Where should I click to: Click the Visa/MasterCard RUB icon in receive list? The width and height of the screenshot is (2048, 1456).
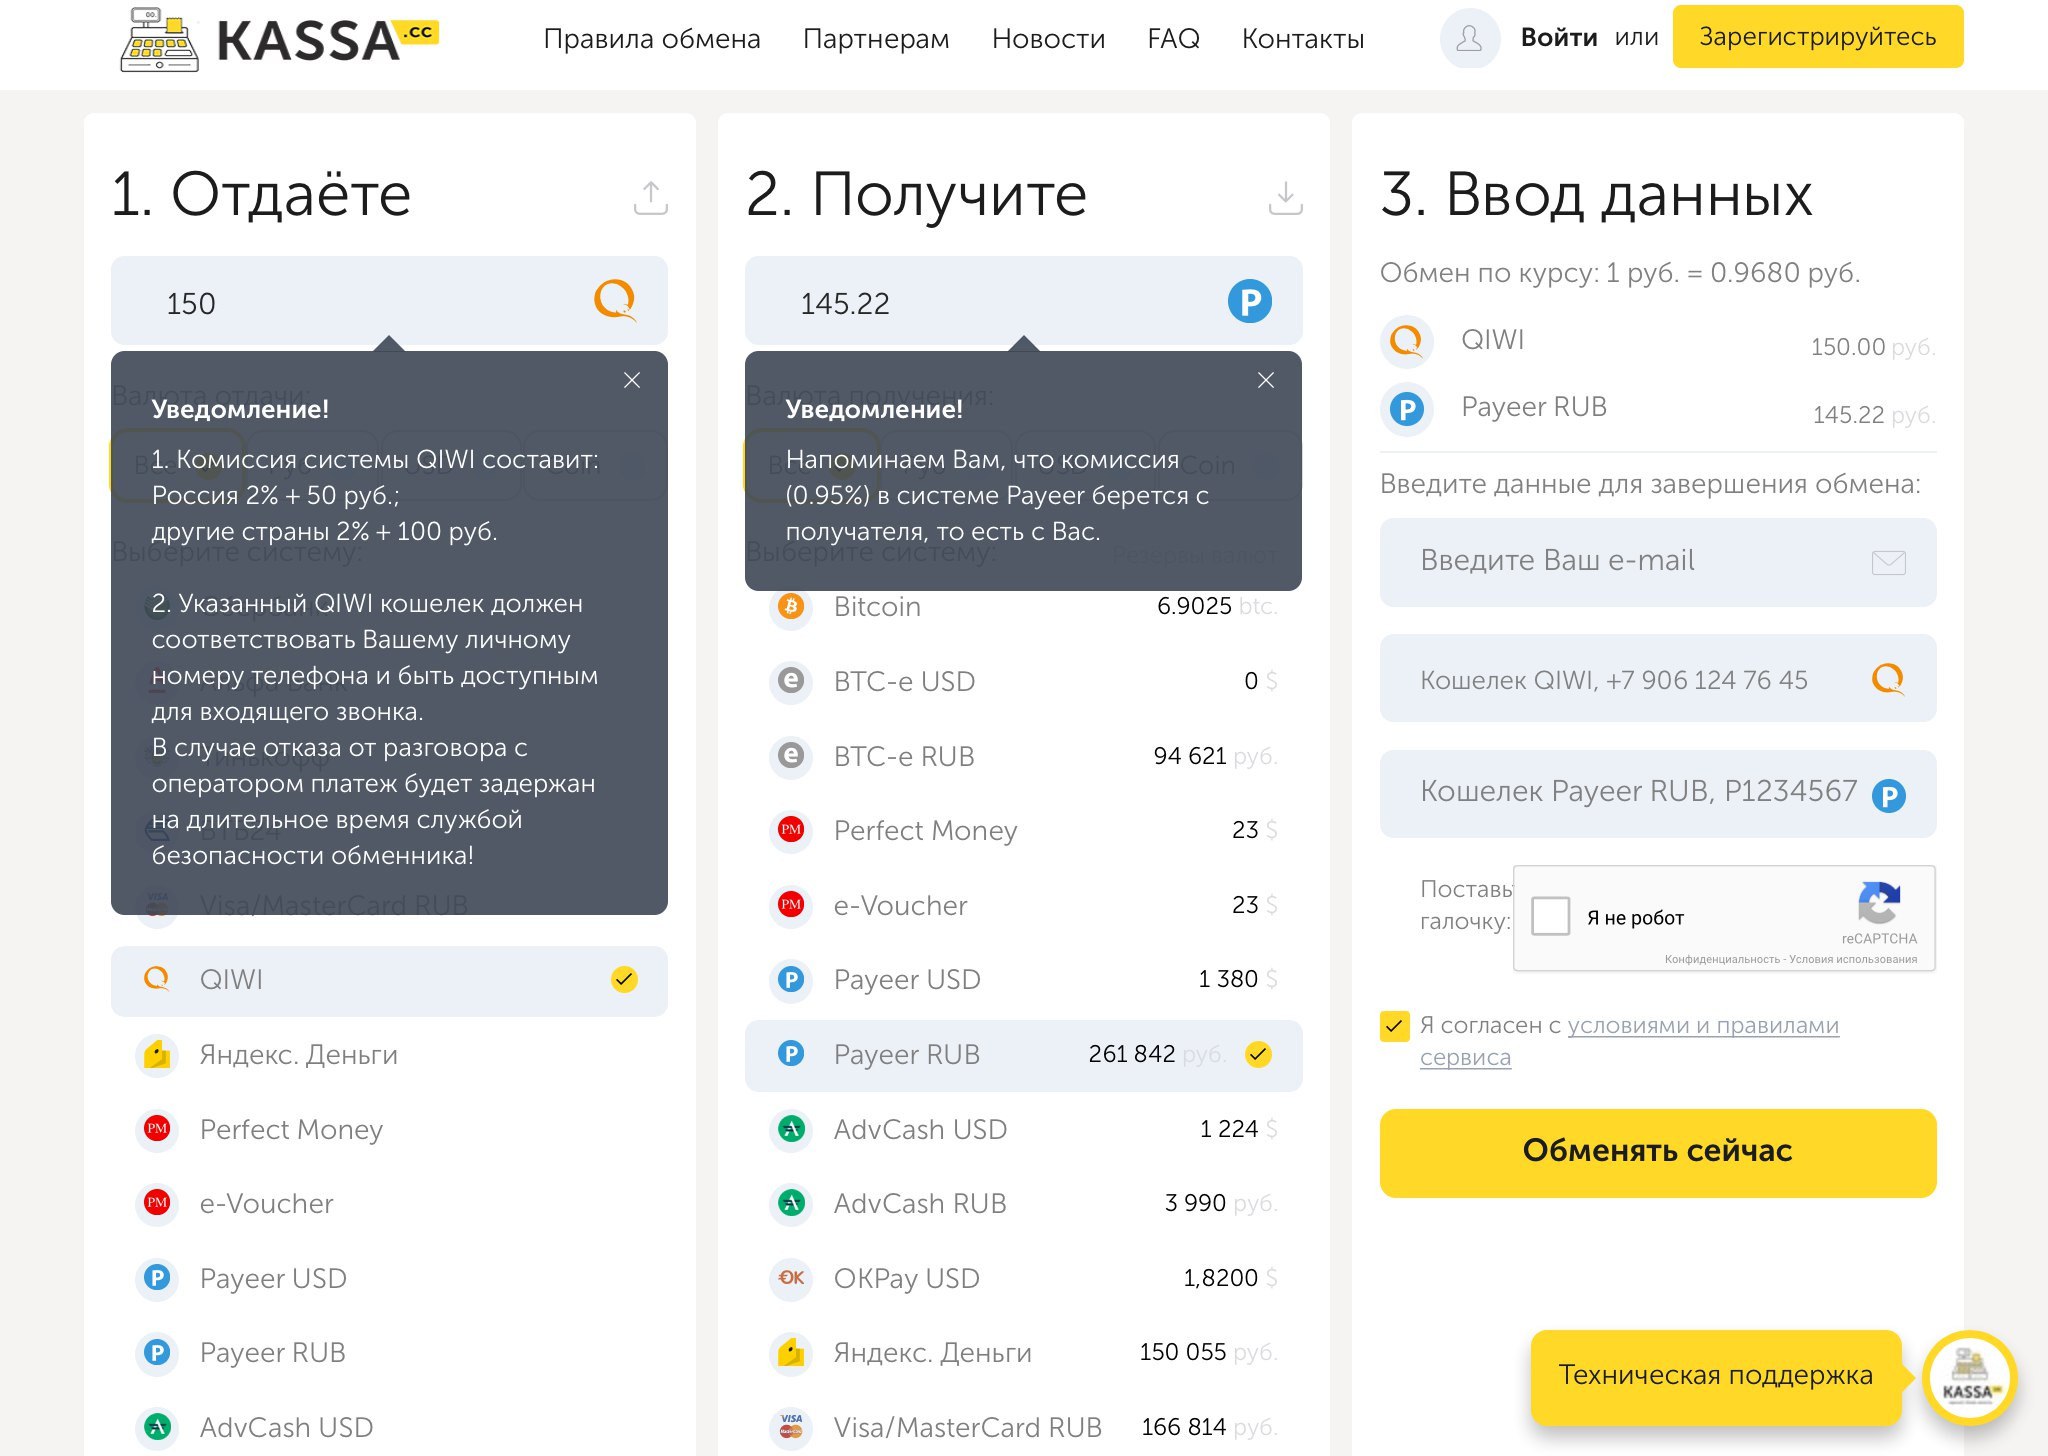click(x=791, y=1427)
